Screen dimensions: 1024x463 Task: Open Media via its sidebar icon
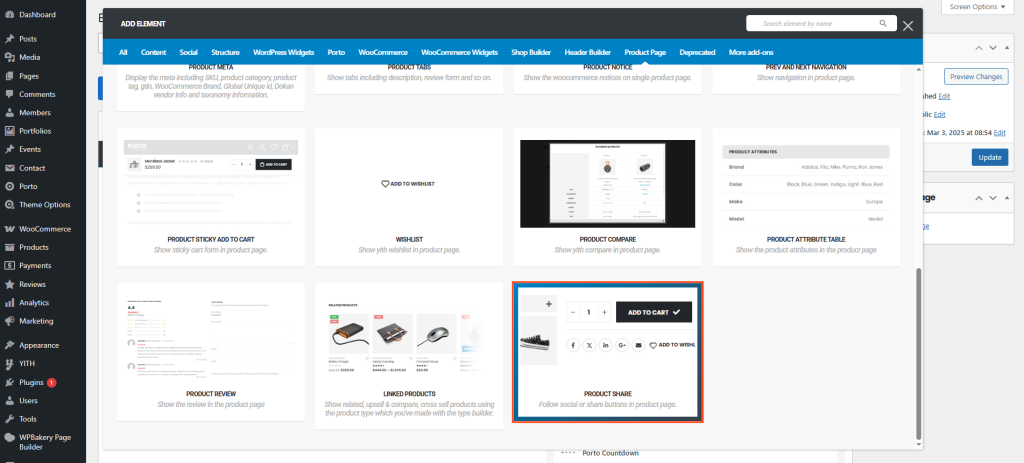pos(9,57)
